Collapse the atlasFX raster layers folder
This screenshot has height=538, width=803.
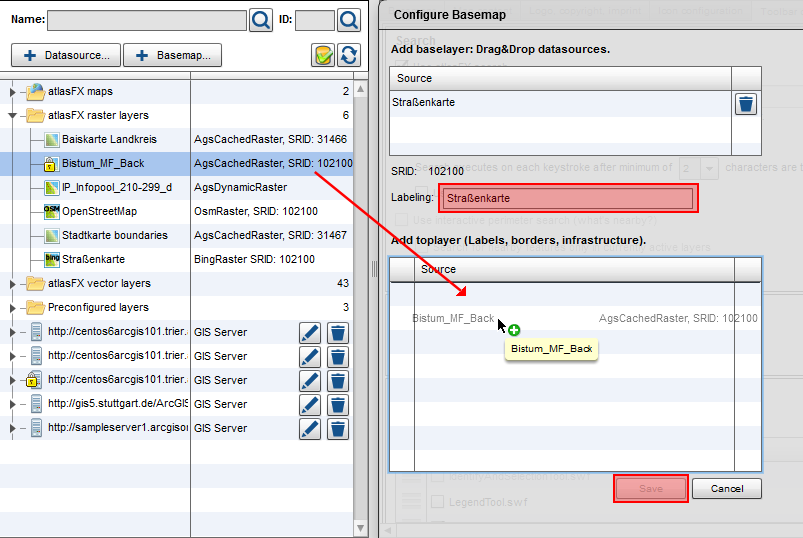pyautogui.click(x=13, y=116)
